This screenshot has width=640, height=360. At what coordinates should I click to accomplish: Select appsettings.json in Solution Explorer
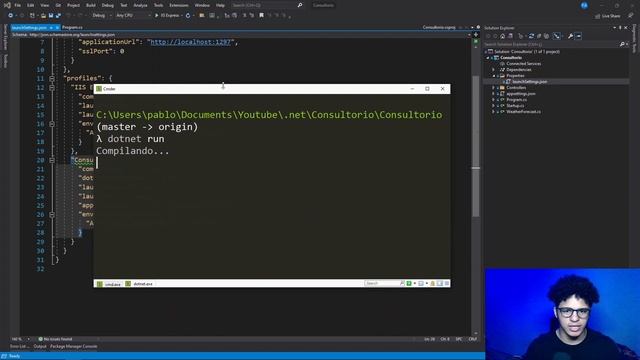521,94
